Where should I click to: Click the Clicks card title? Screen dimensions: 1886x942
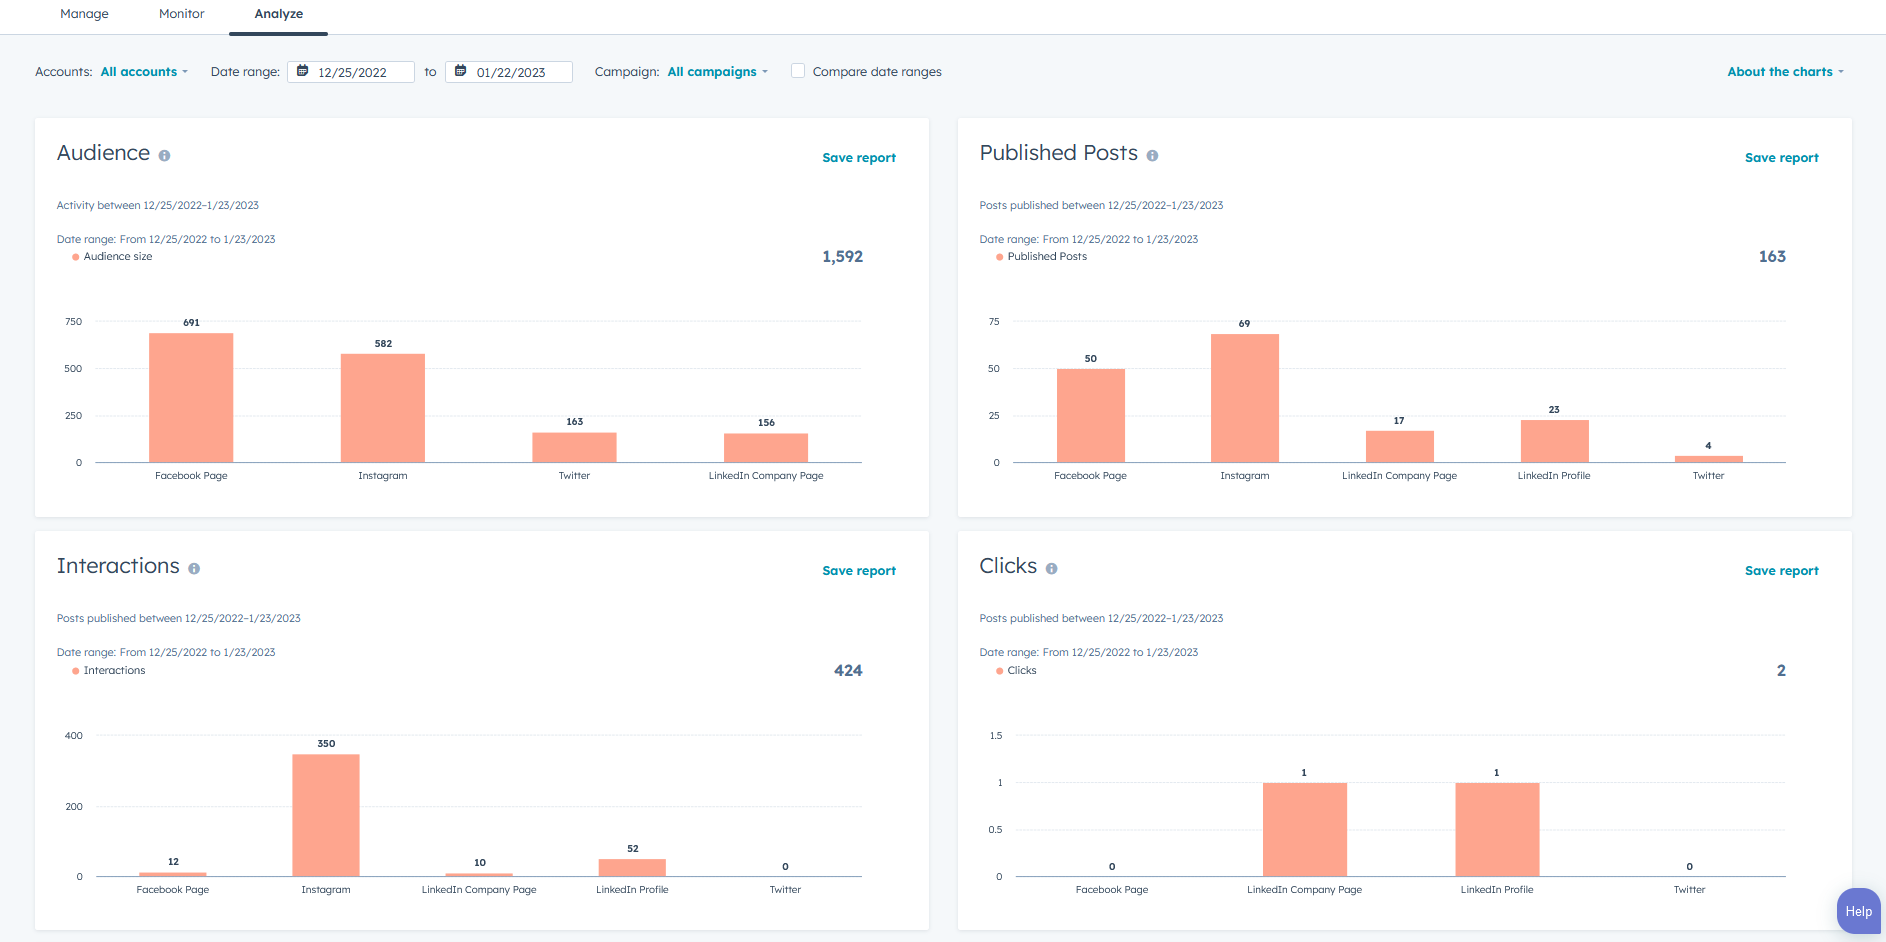[x=1008, y=566]
